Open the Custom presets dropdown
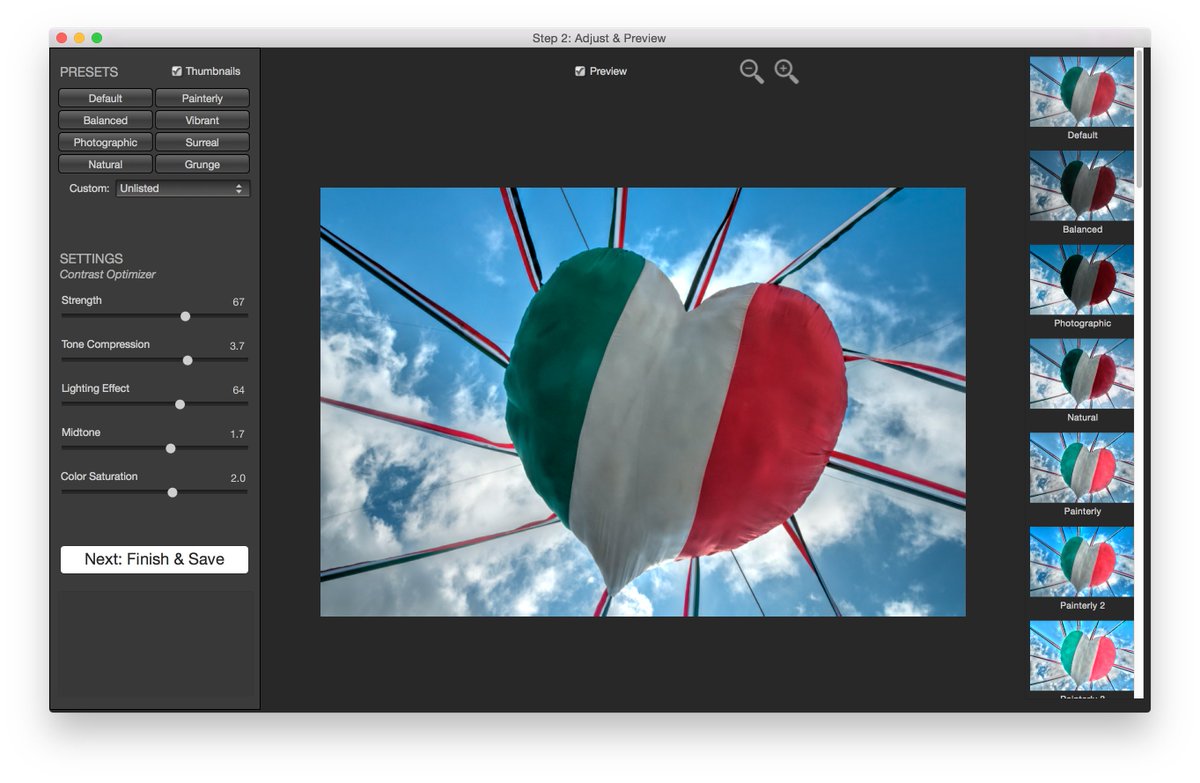 (x=182, y=188)
